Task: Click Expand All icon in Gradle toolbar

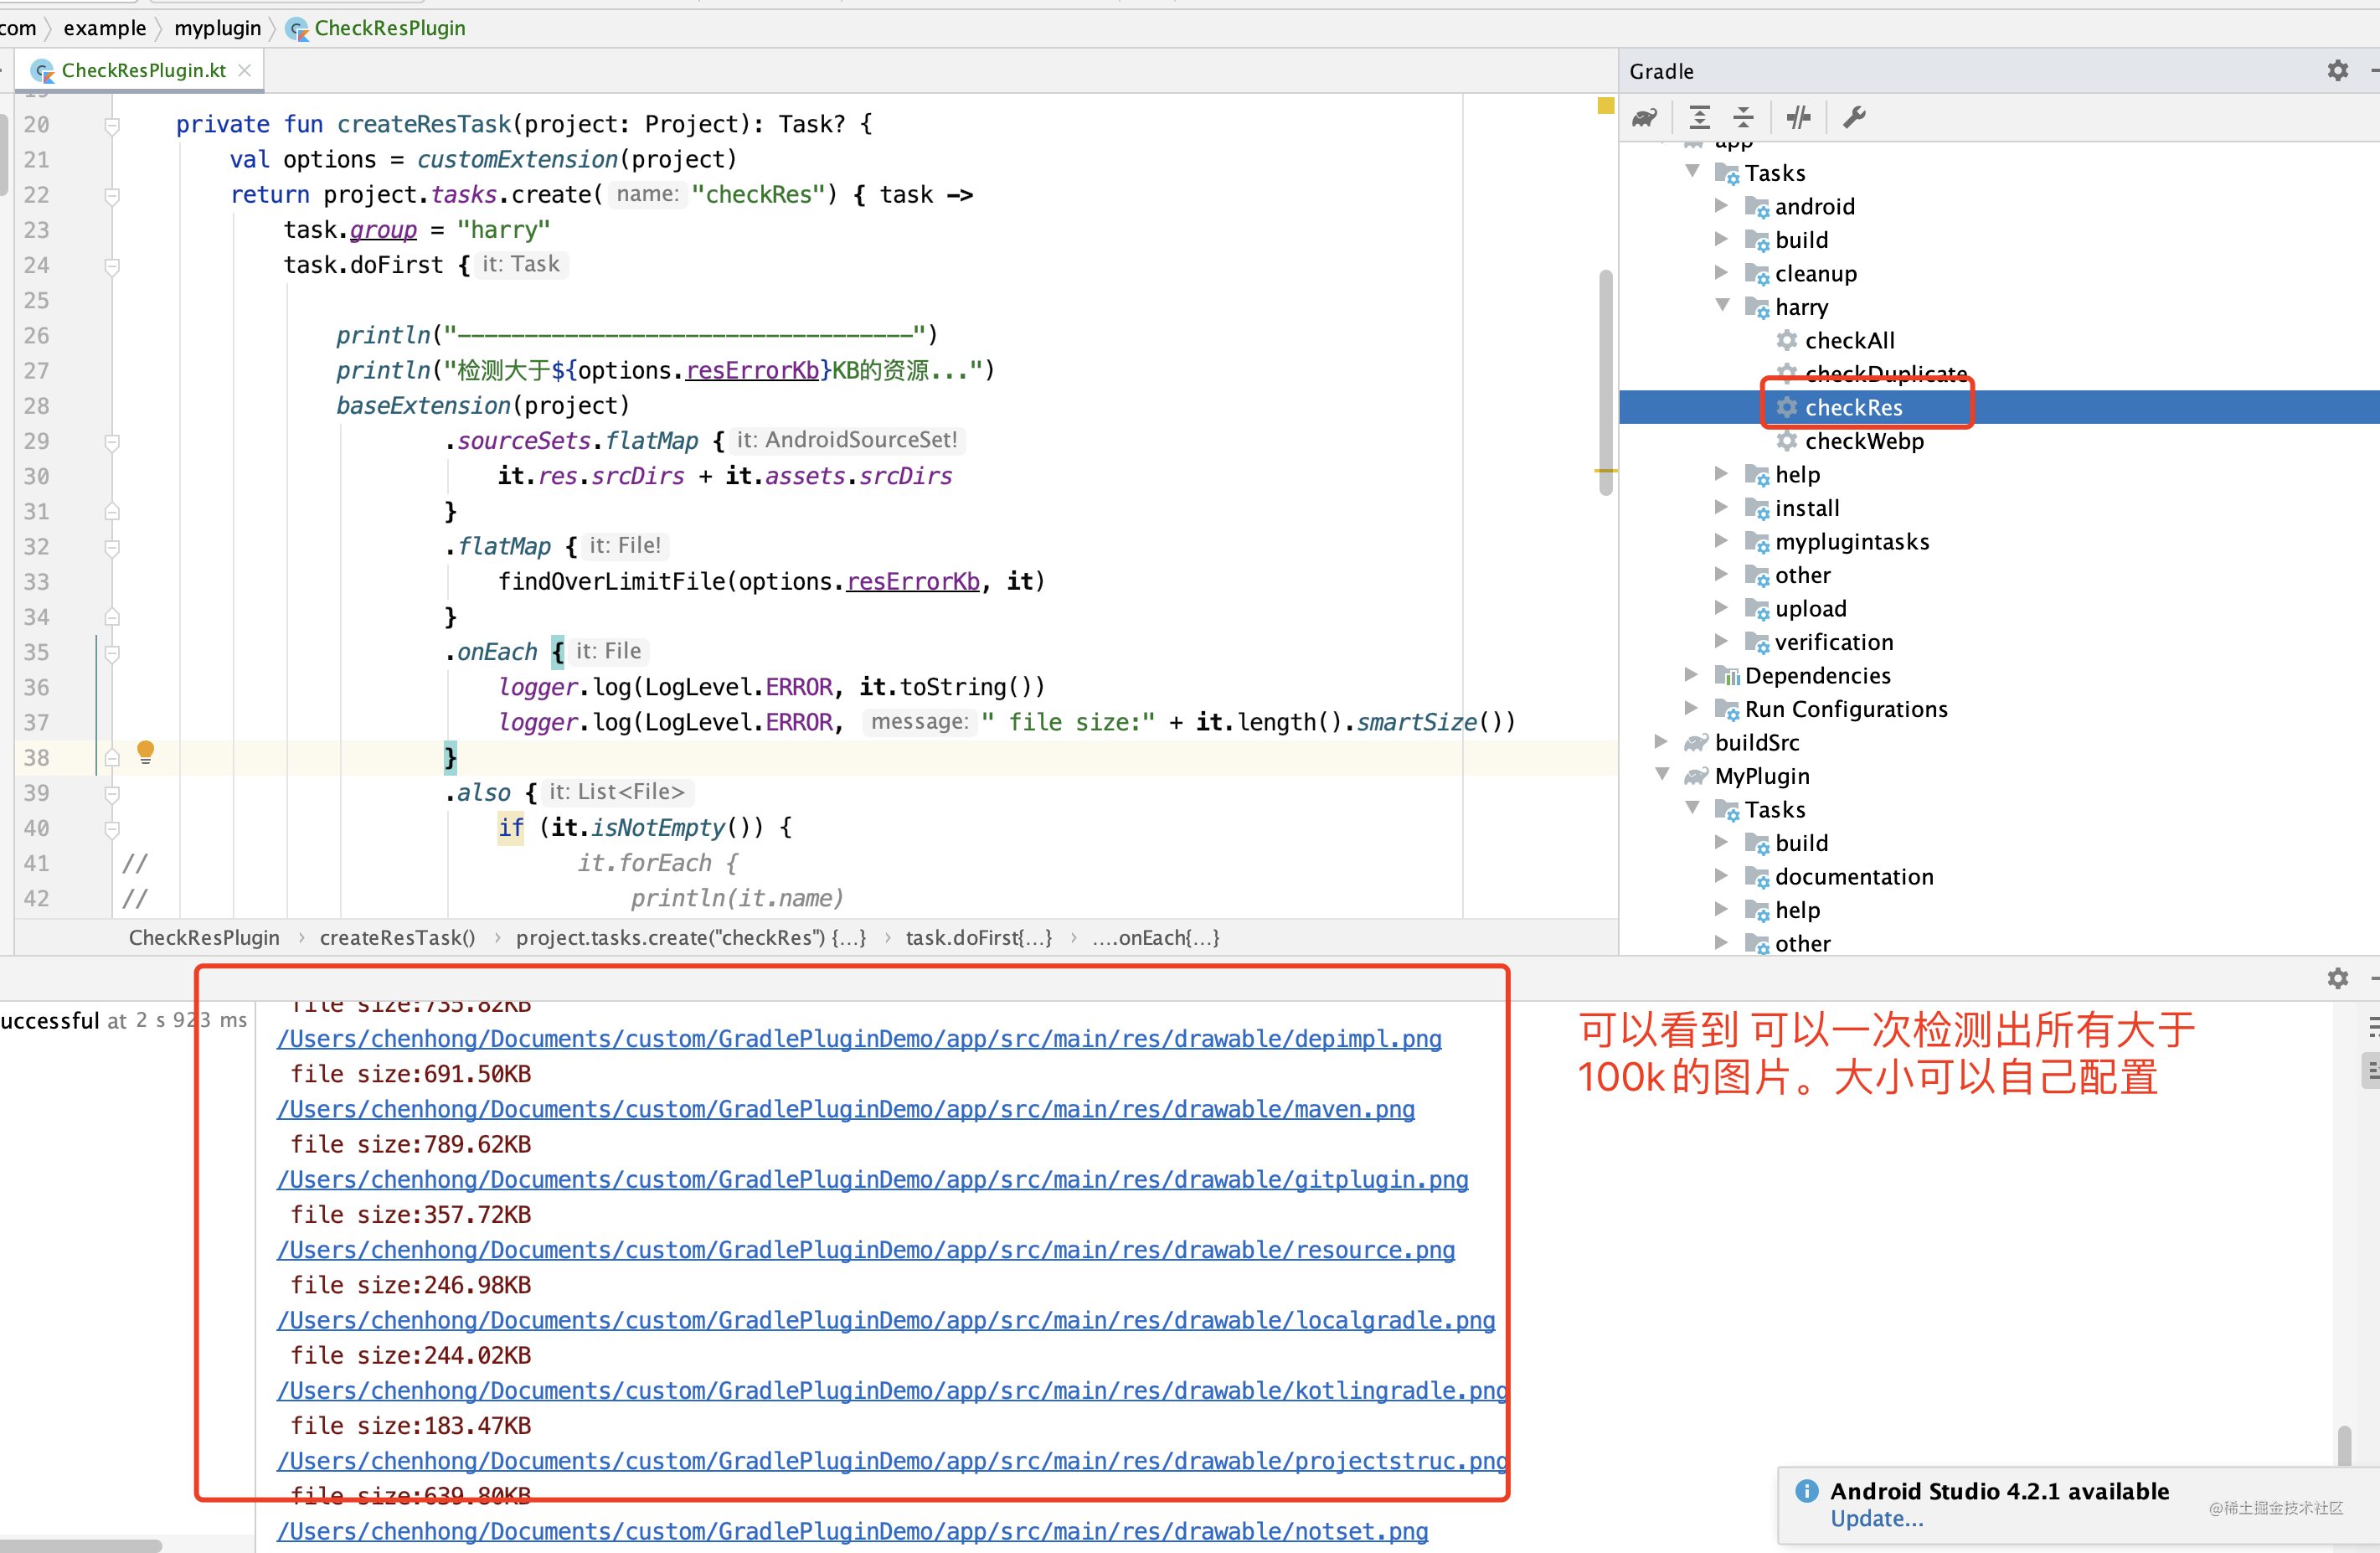Action: (x=1699, y=118)
